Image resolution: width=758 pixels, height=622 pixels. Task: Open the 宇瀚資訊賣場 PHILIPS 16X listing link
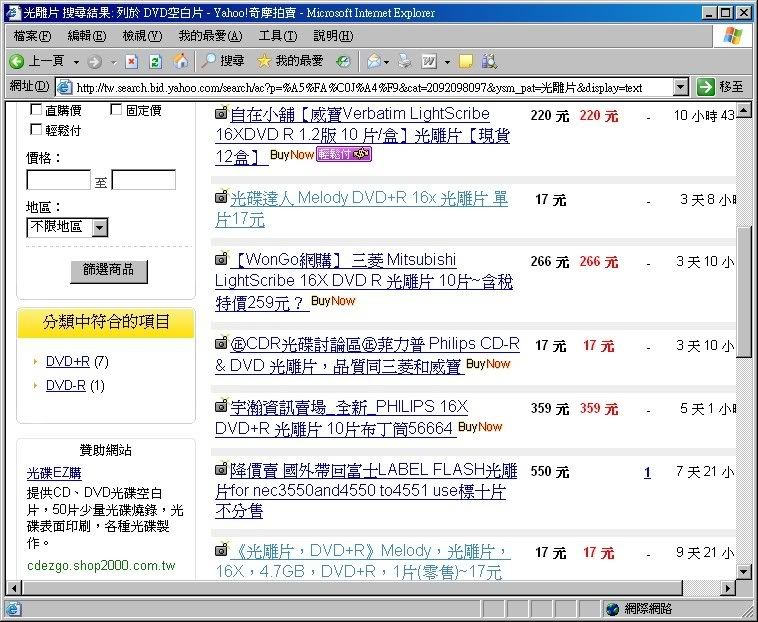(342, 417)
